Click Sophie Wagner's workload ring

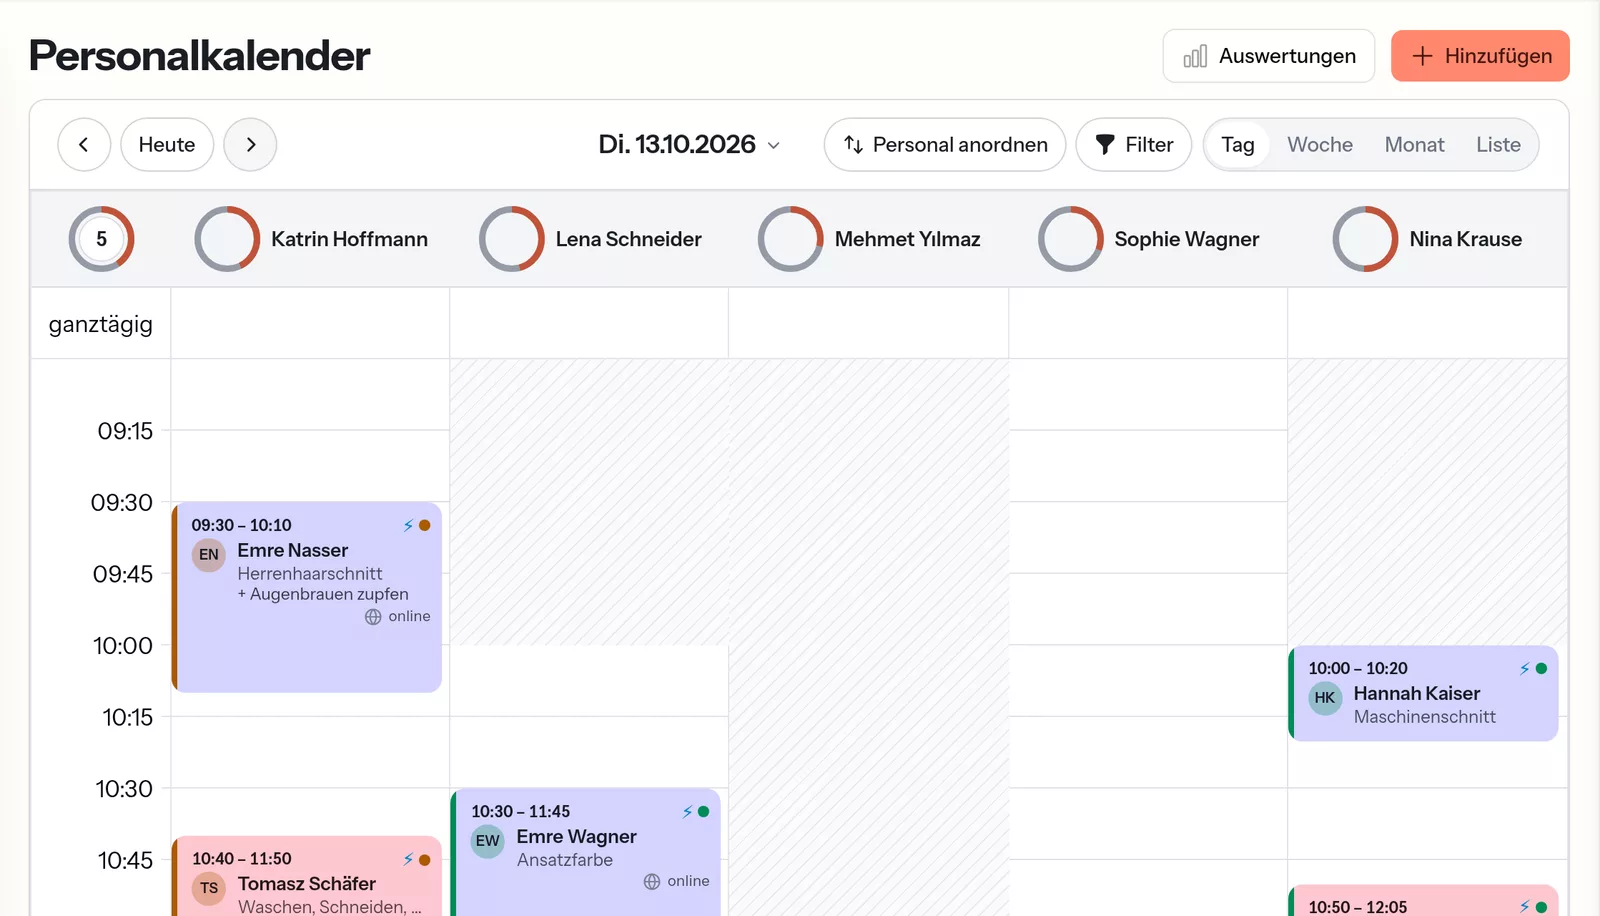click(x=1071, y=239)
